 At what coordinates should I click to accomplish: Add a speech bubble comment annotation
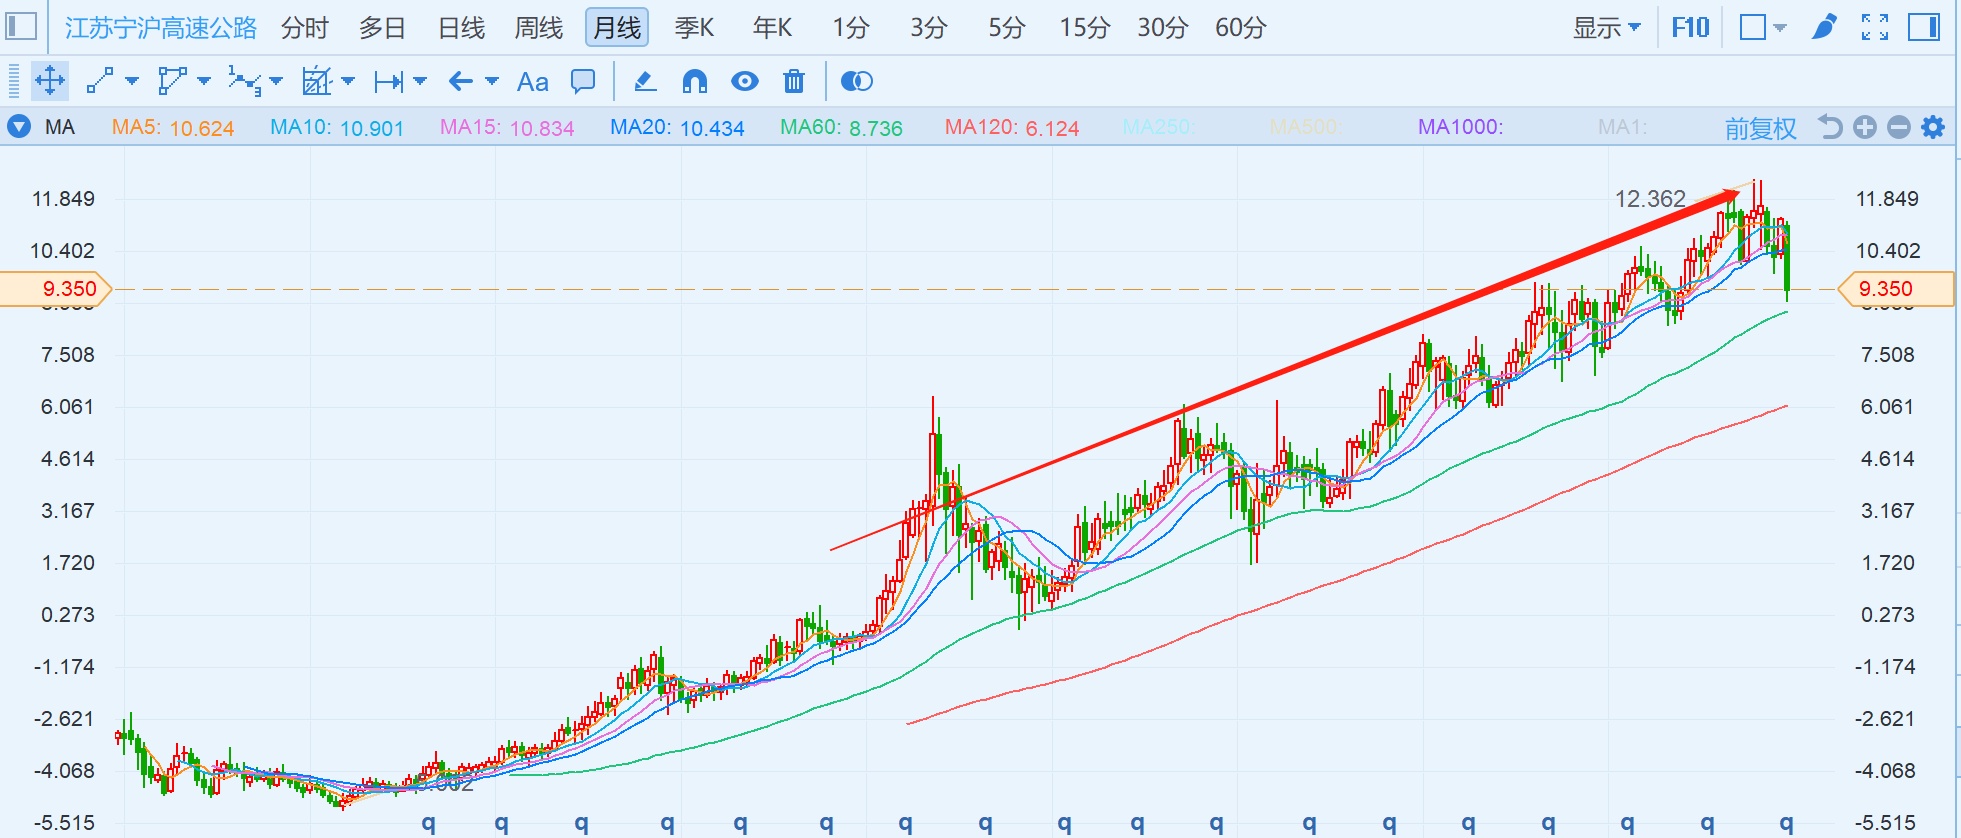coord(583,81)
